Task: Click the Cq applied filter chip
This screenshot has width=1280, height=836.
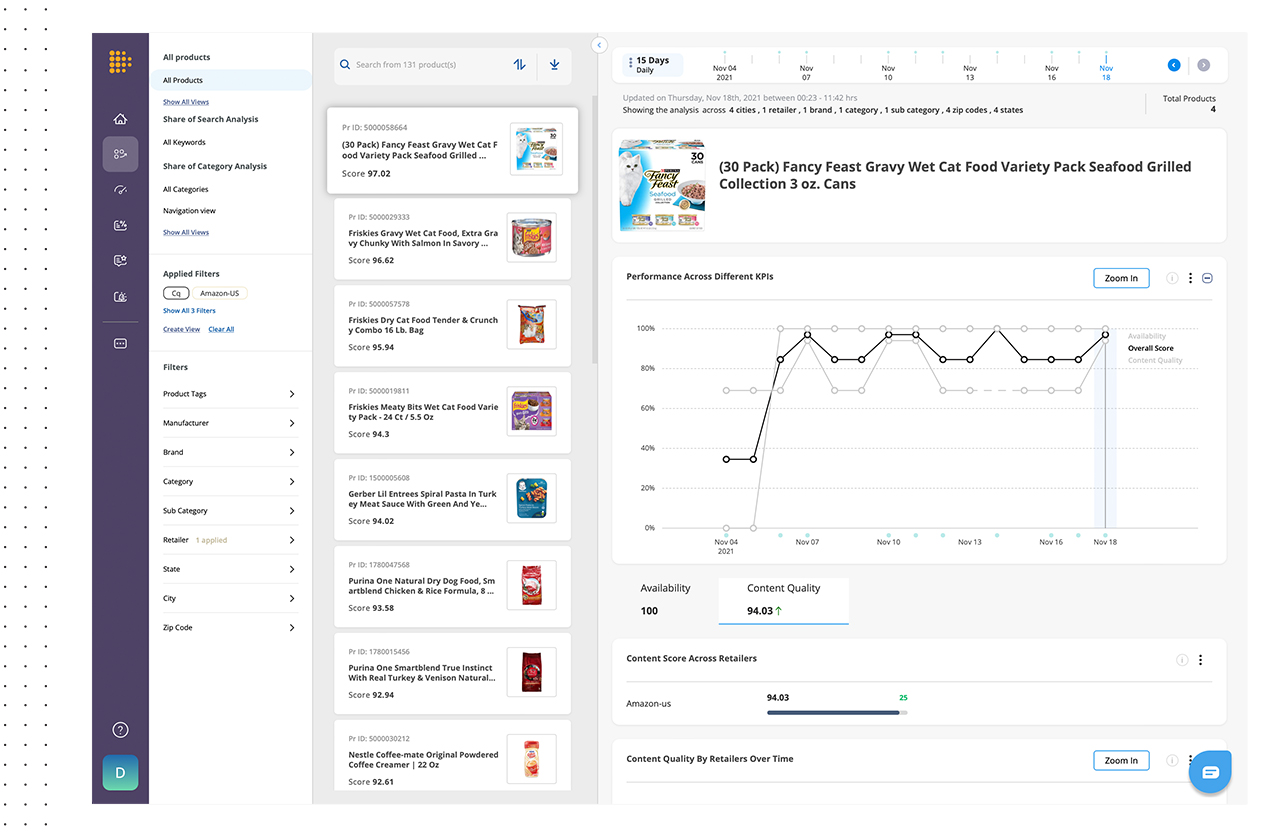Action: pos(176,293)
